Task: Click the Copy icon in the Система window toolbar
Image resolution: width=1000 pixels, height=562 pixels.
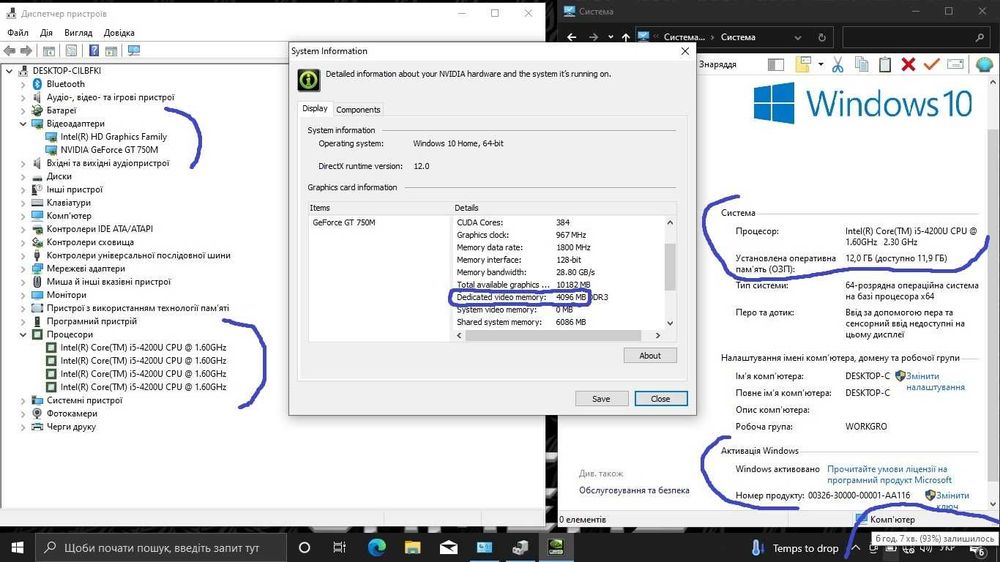Action: coord(861,64)
